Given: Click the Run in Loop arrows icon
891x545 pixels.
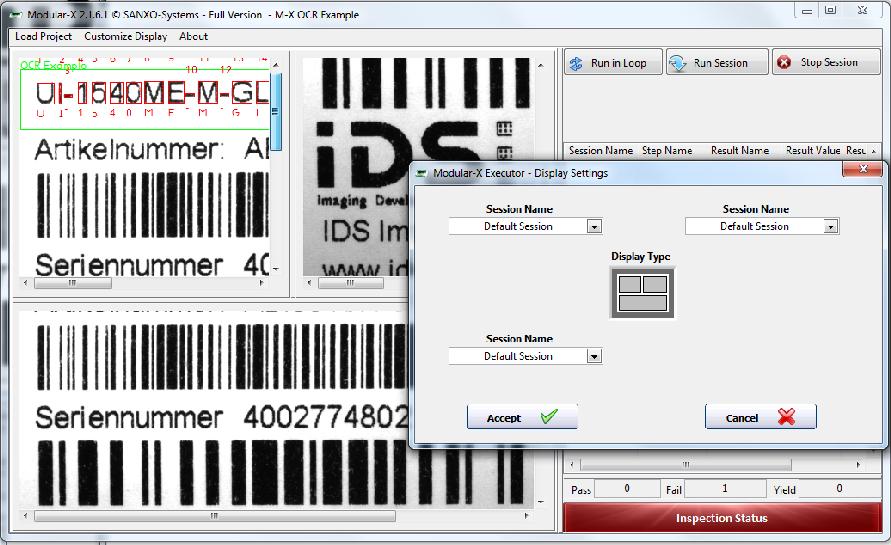Looking at the screenshot, I should point(576,63).
